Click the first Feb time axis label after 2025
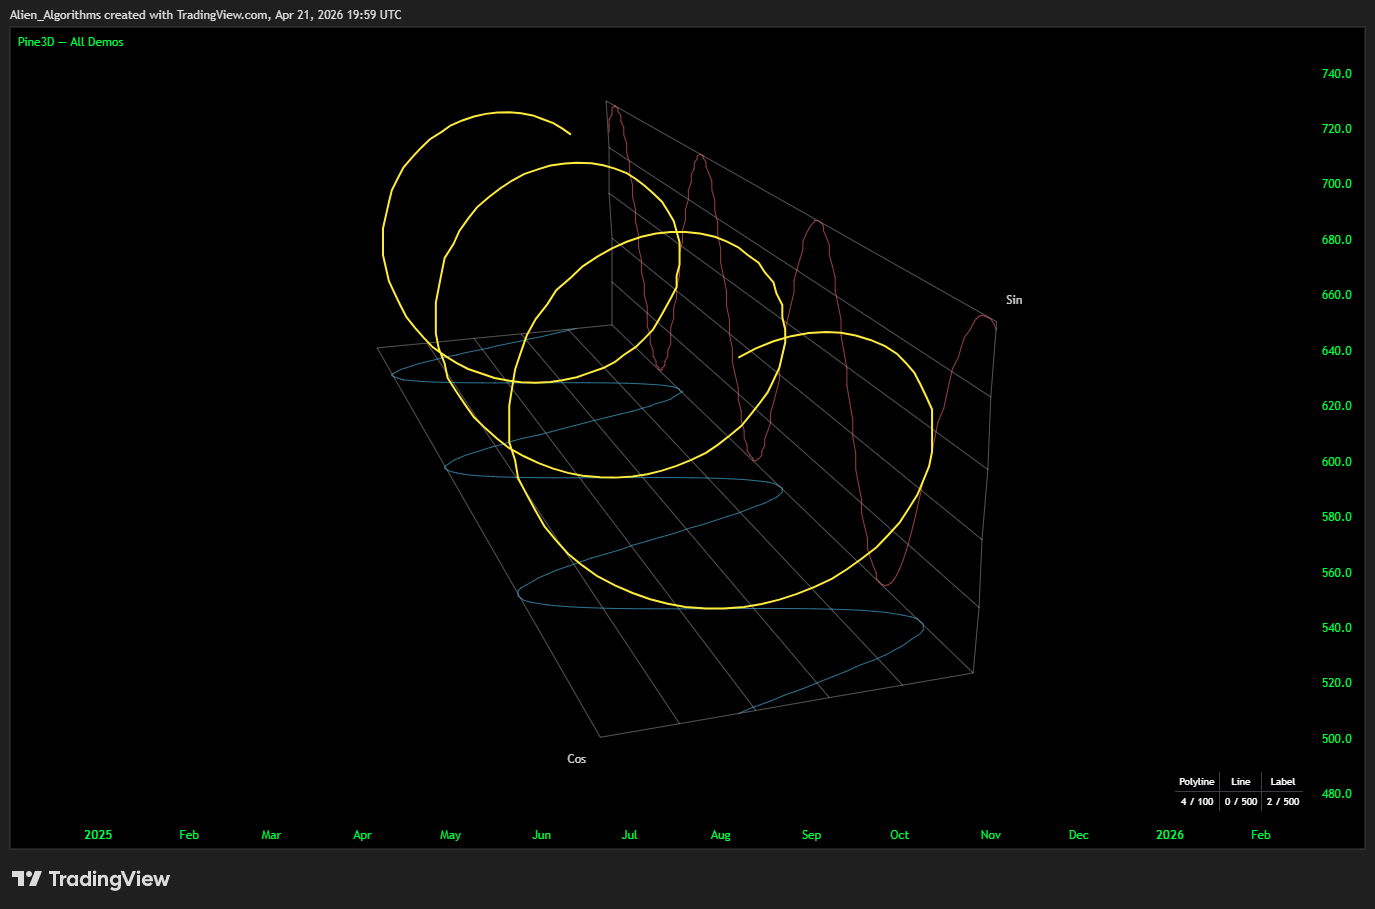 [189, 835]
